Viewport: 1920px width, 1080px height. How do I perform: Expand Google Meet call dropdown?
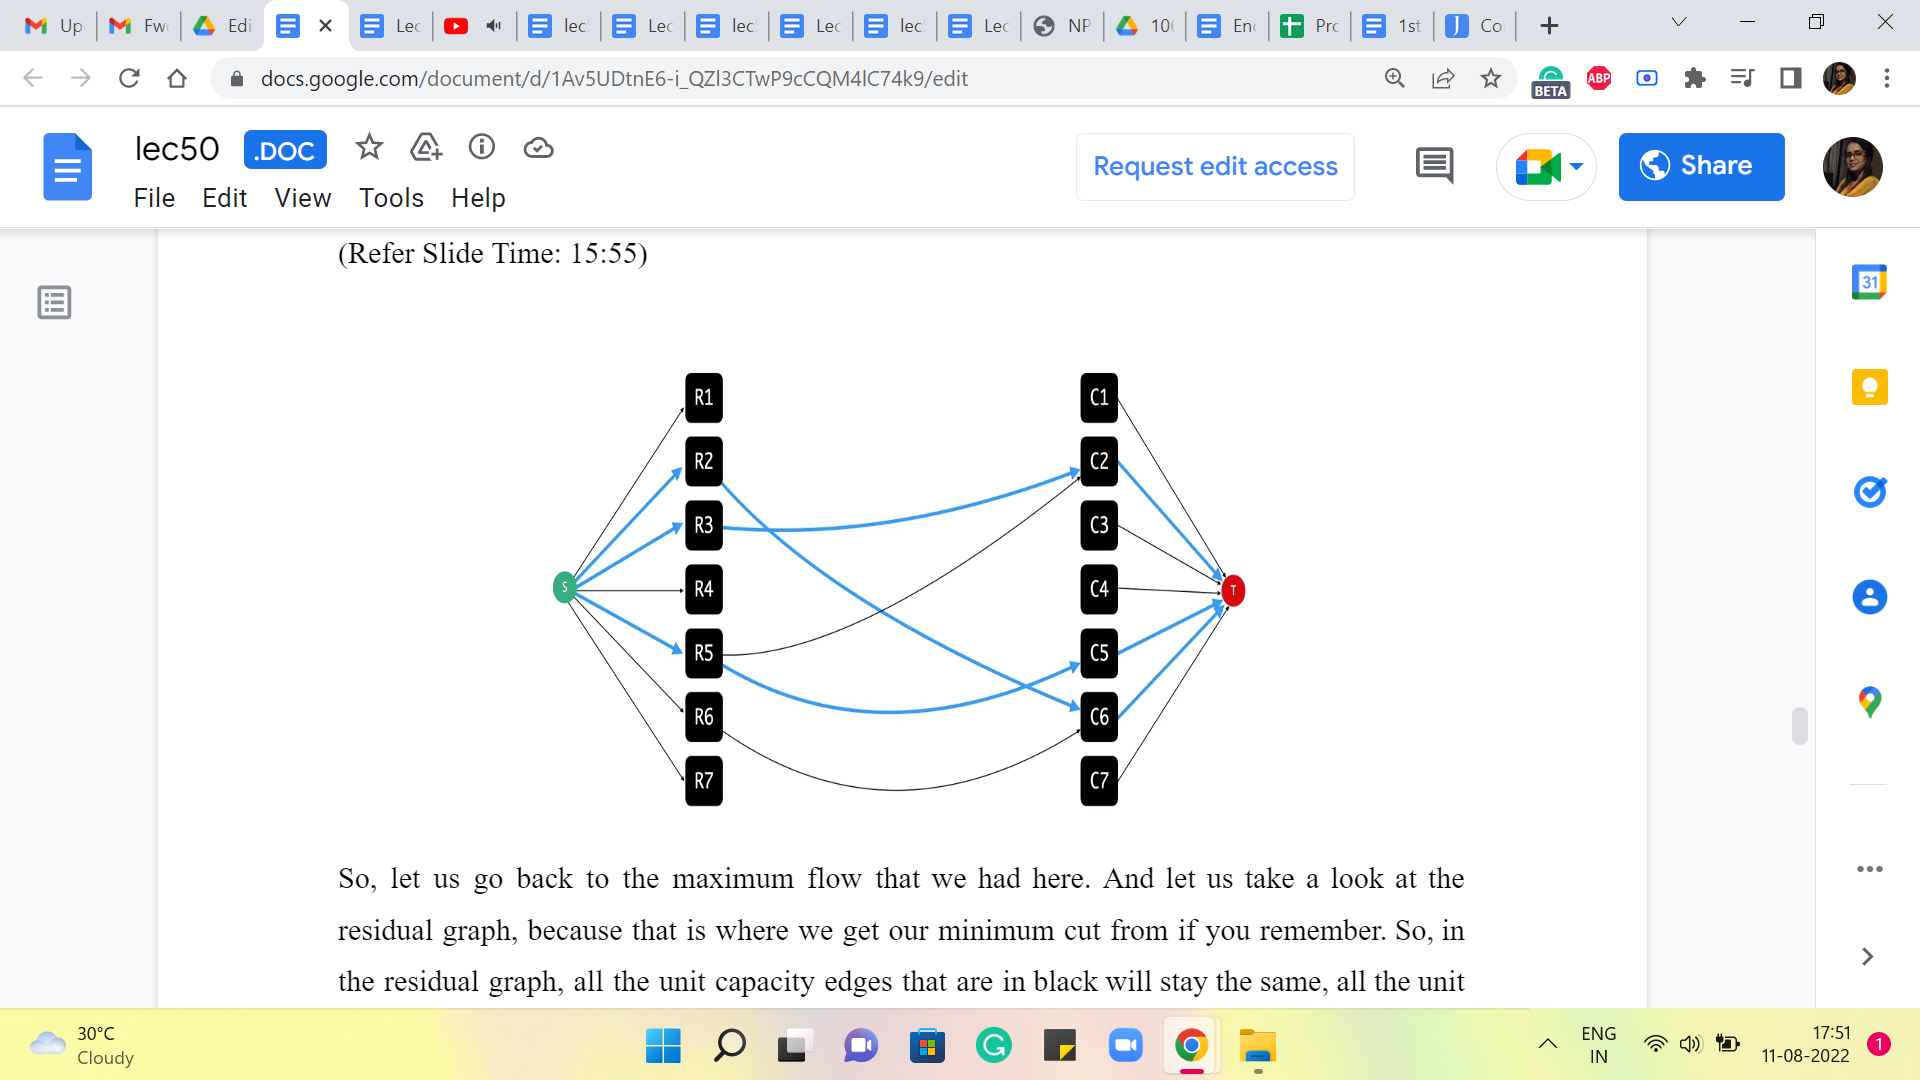1577,166
